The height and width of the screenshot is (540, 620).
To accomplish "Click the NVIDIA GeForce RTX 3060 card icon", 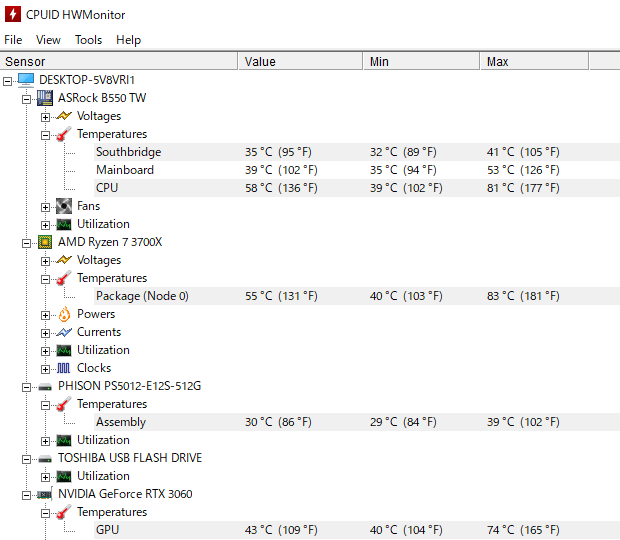I will coord(44,494).
